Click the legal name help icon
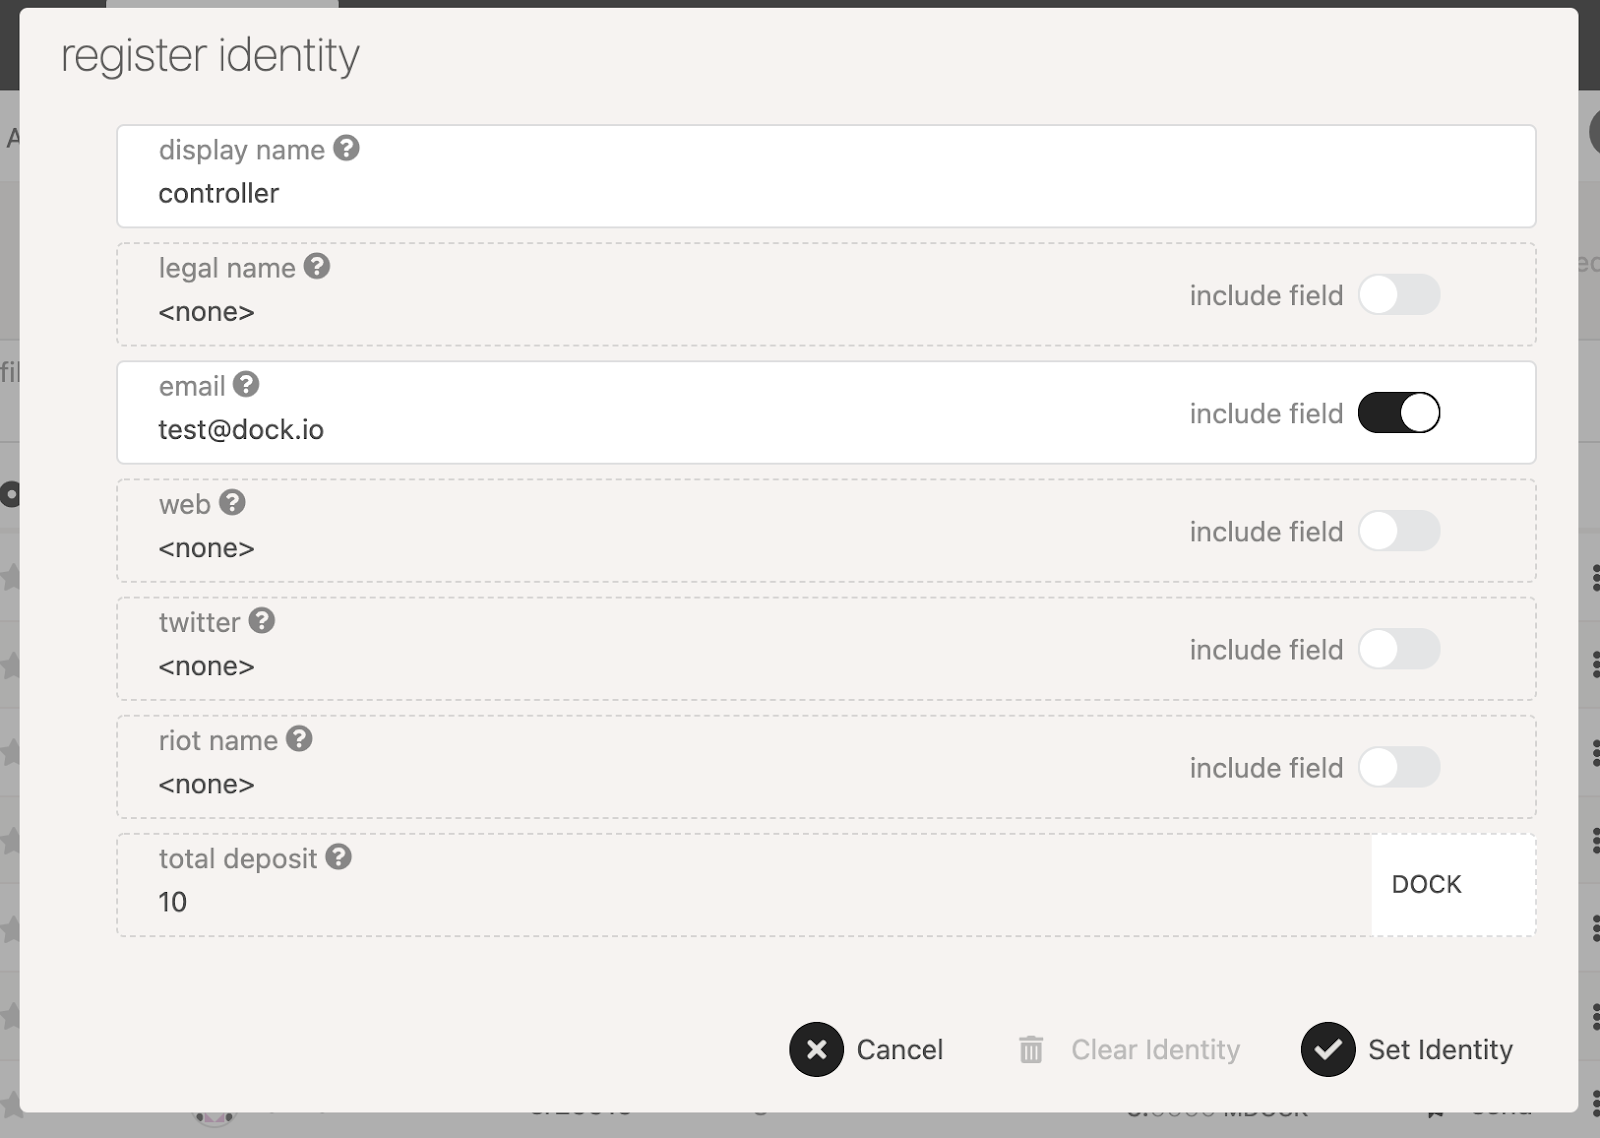 317,266
